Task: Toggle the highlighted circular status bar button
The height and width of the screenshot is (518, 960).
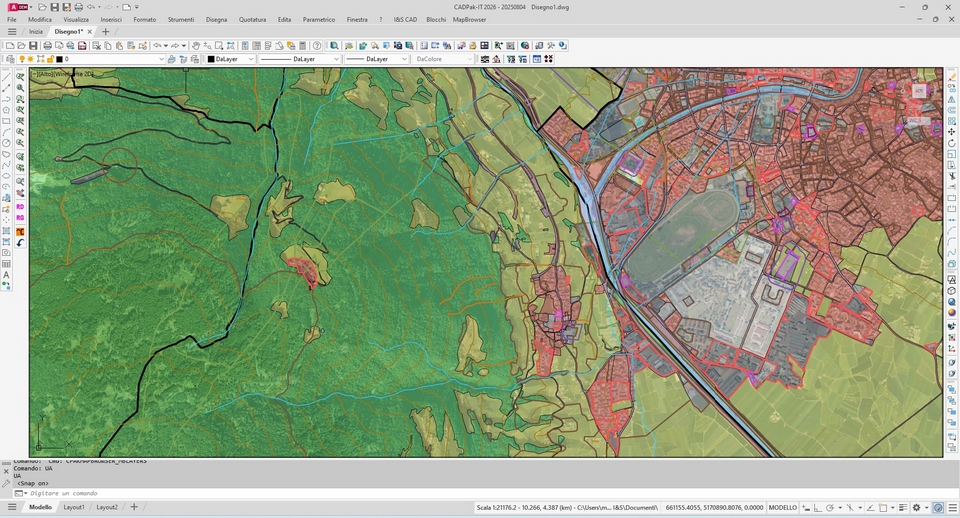Action: 938,508
